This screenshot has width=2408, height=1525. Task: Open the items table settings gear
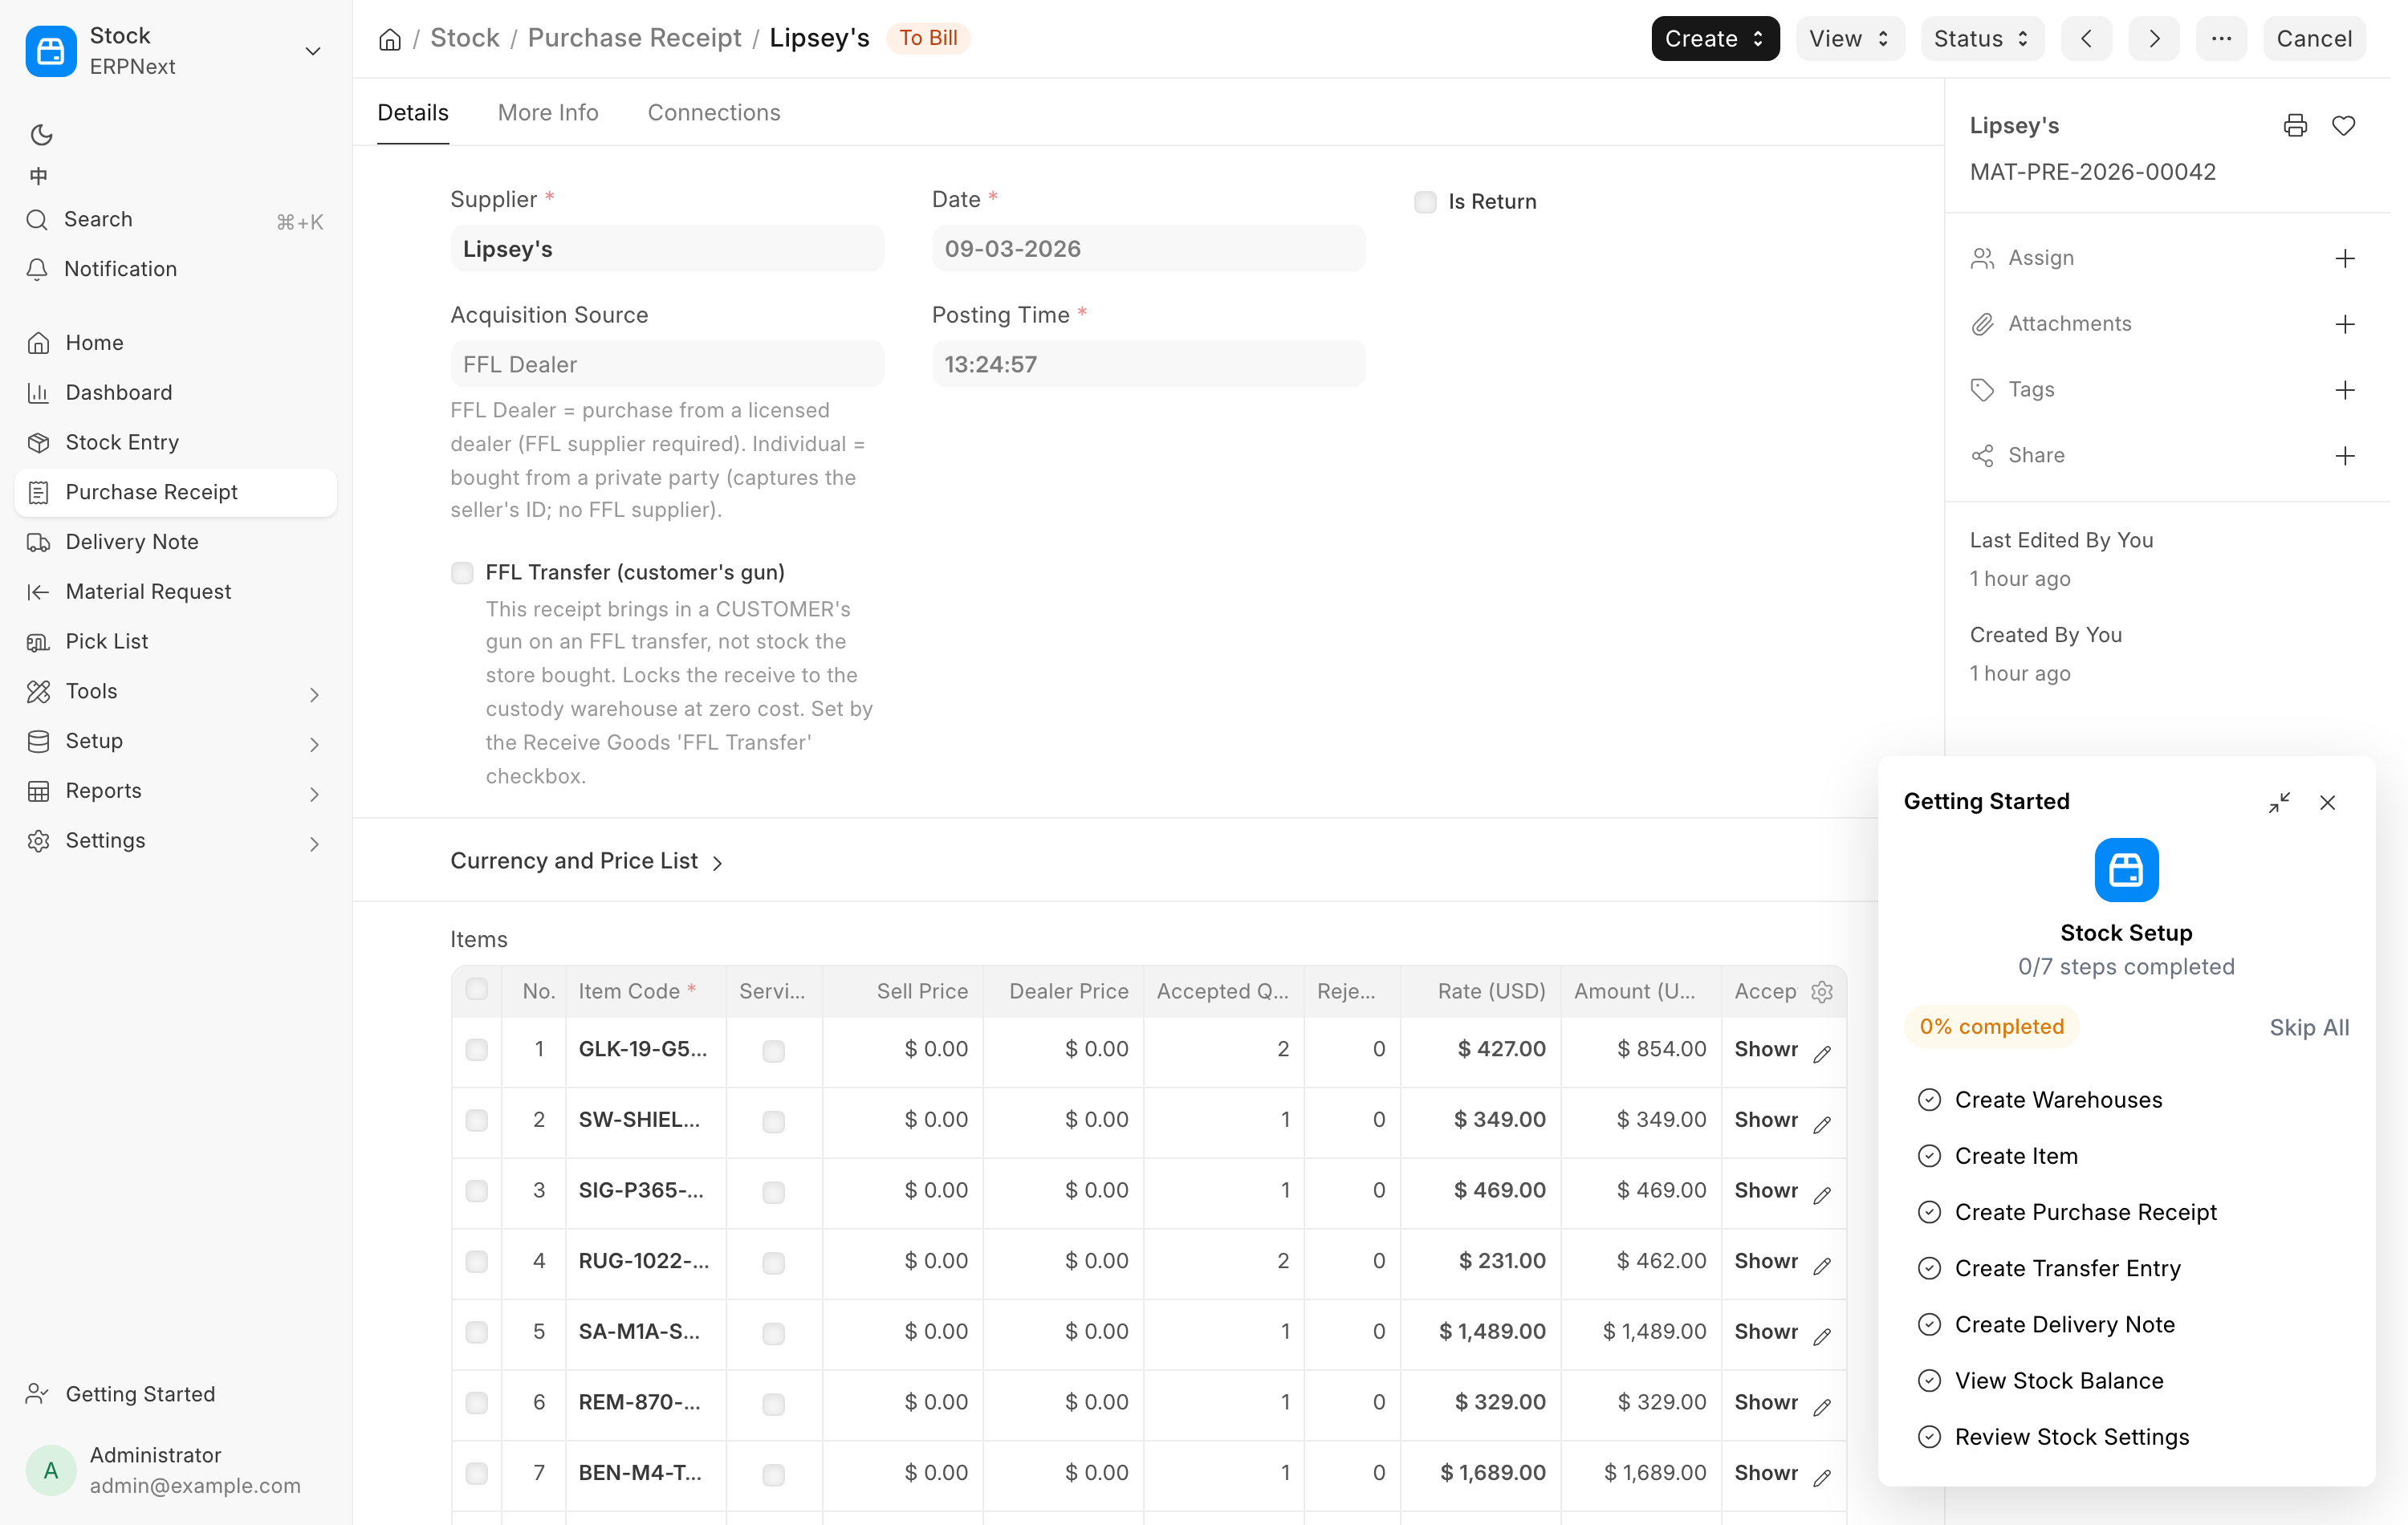tap(1822, 991)
